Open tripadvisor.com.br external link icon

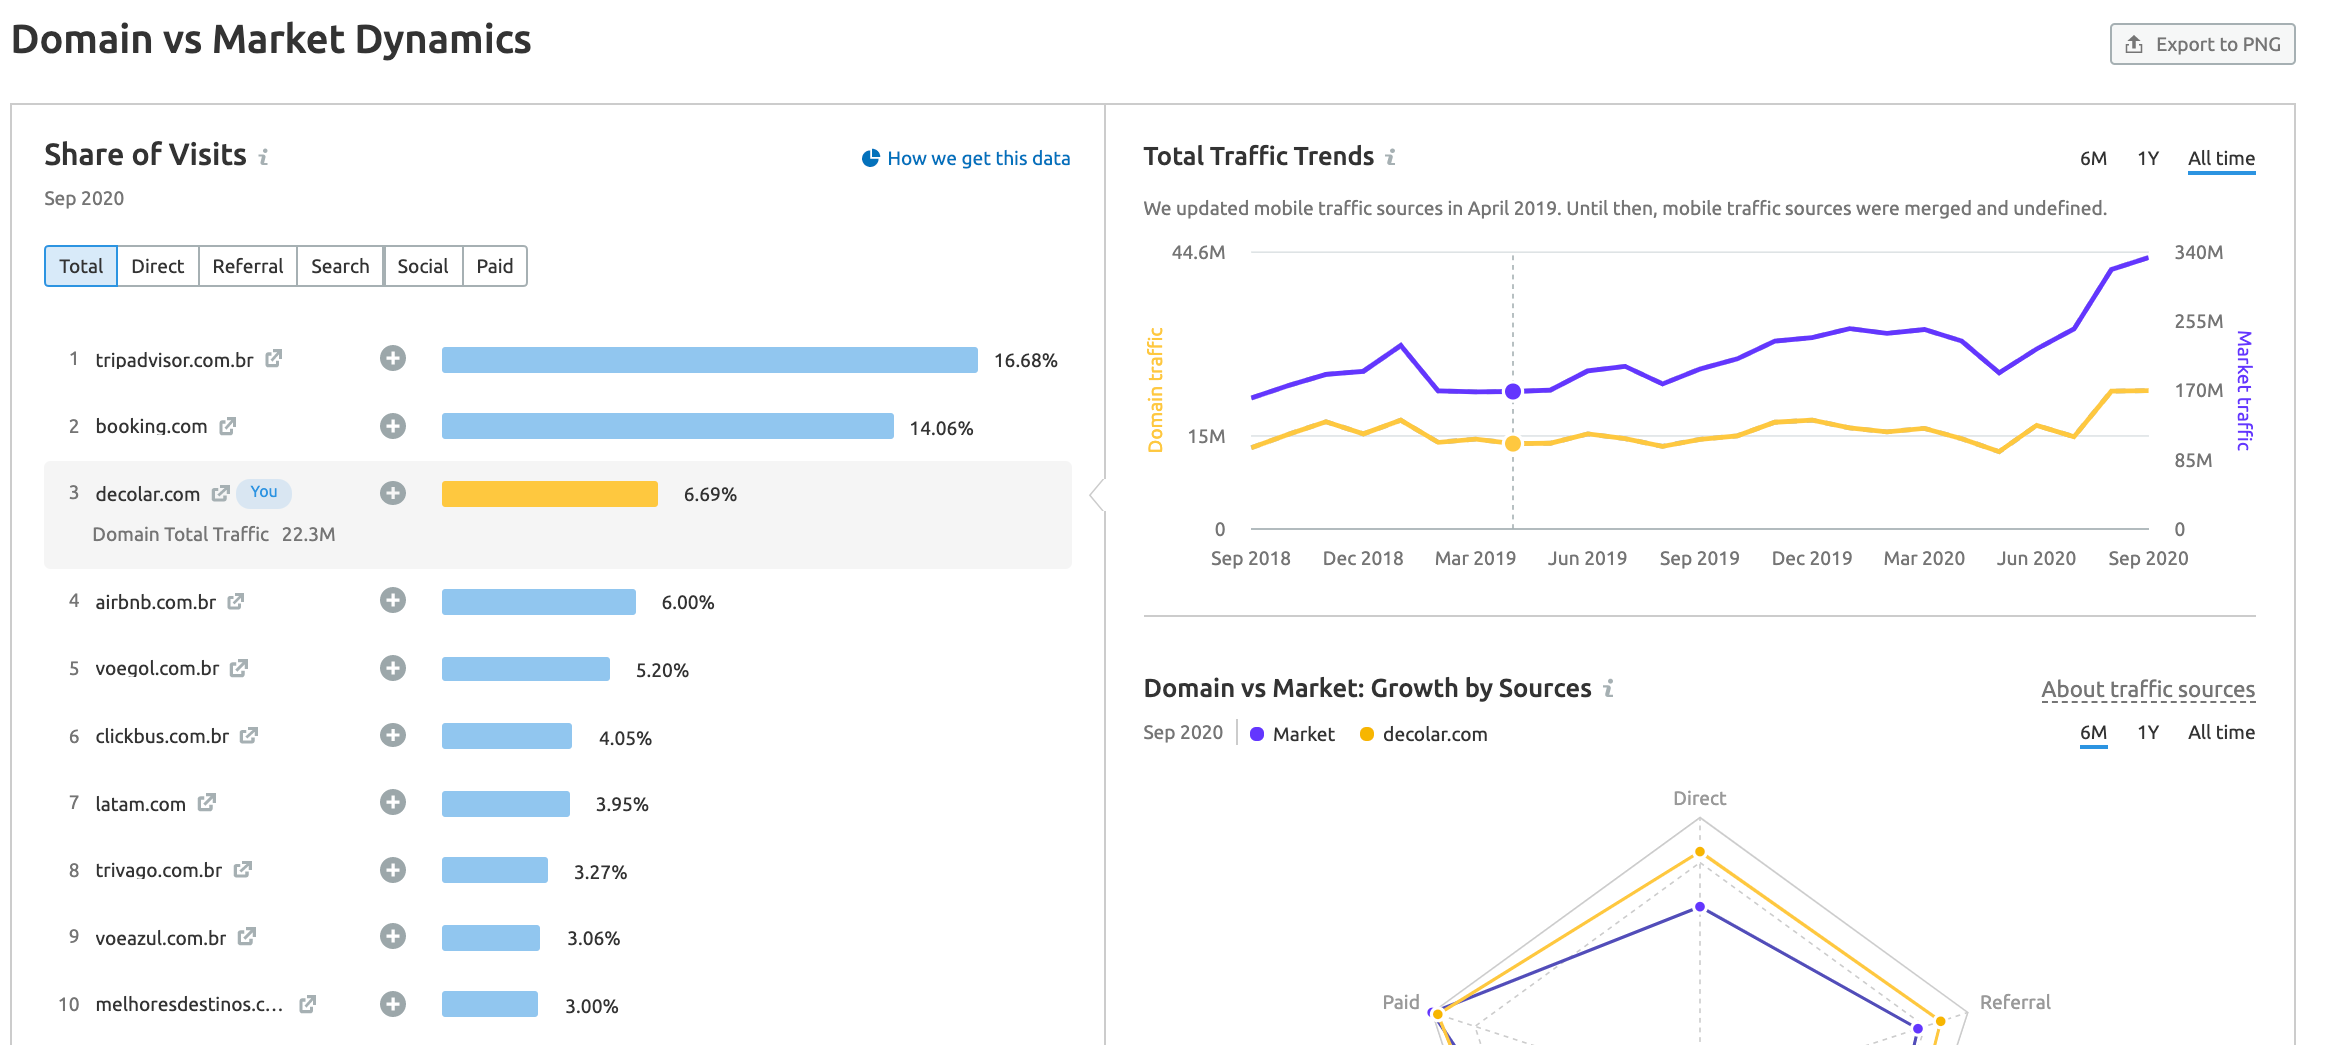click(x=273, y=358)
